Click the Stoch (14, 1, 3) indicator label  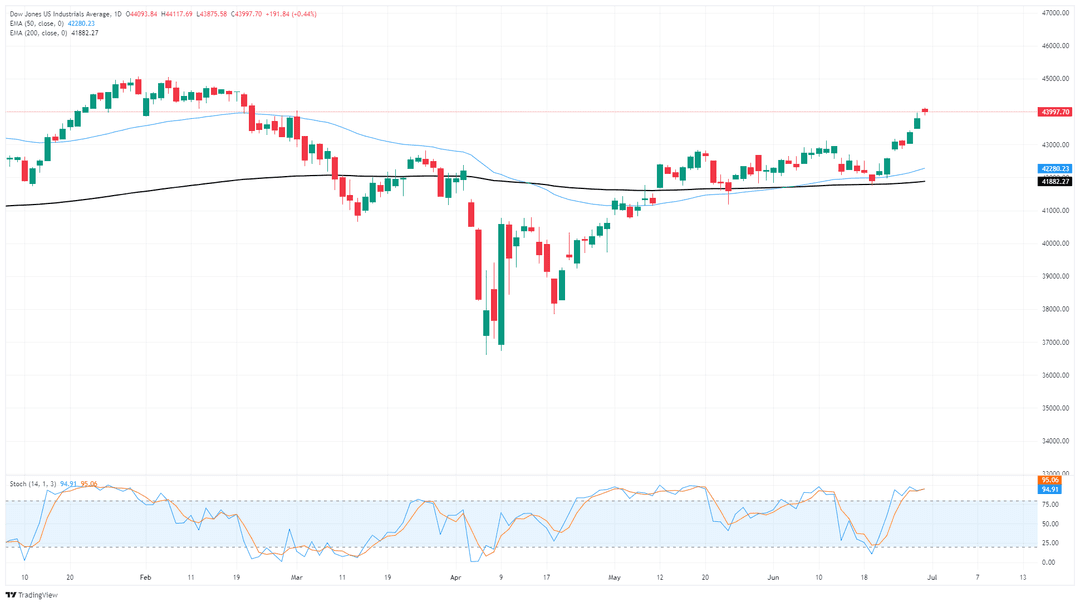pyautogui.click(x=33, y=484)
